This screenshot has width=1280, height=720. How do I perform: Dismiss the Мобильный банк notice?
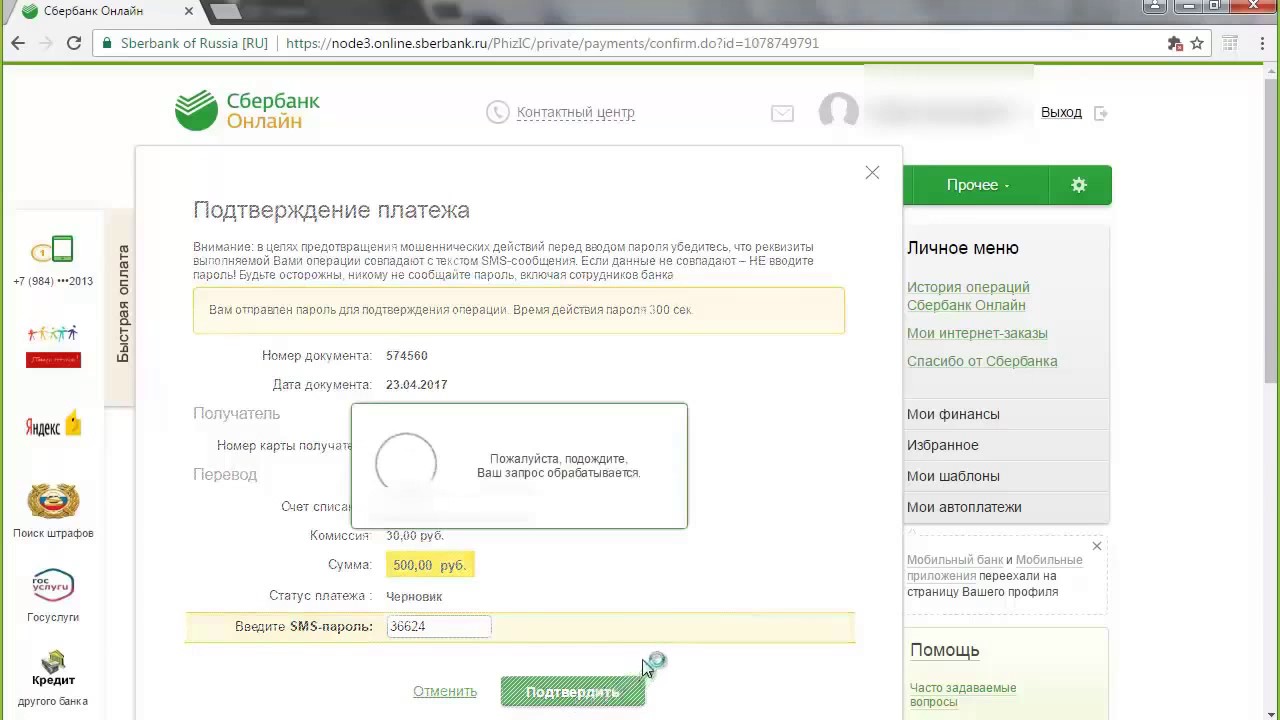[1097, 546]
